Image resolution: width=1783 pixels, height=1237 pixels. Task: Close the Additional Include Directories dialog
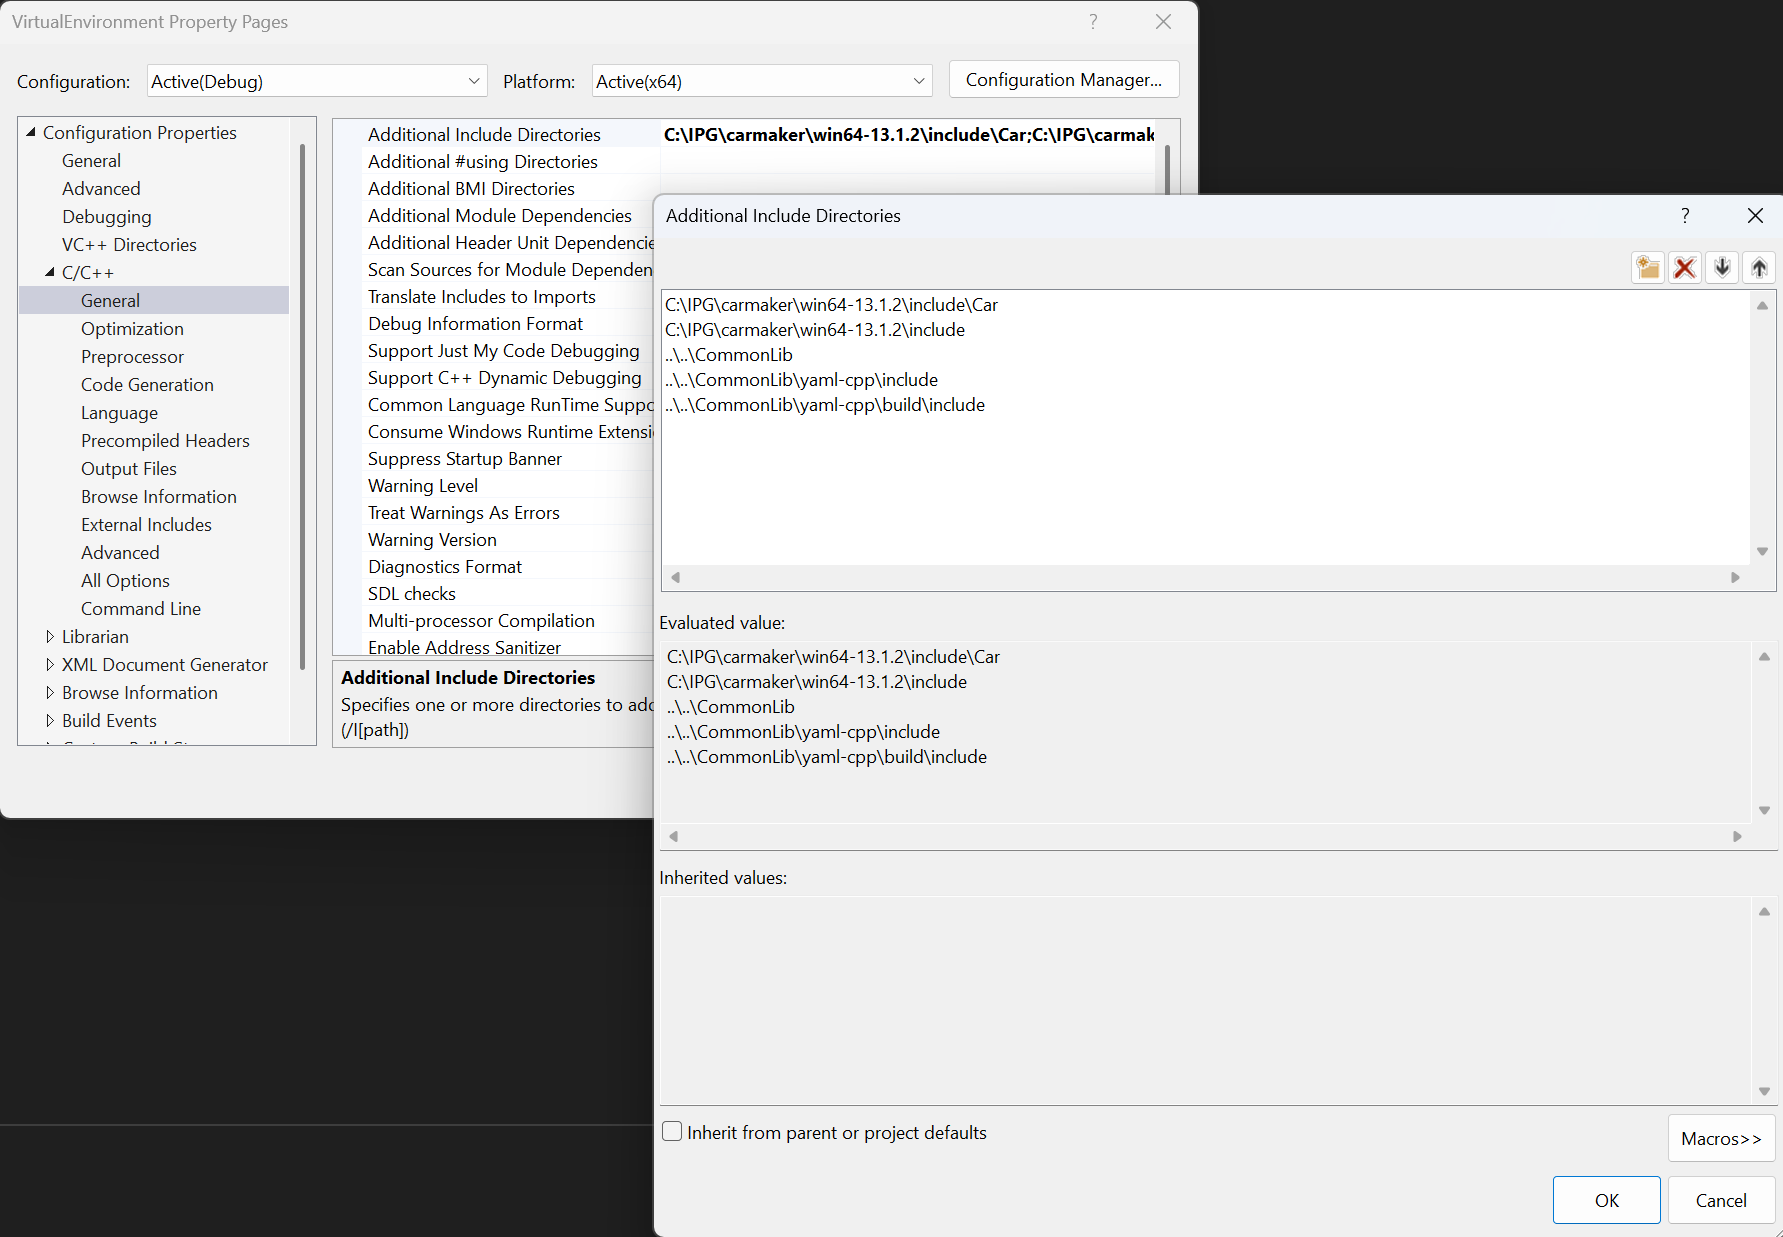(1755, 216)
